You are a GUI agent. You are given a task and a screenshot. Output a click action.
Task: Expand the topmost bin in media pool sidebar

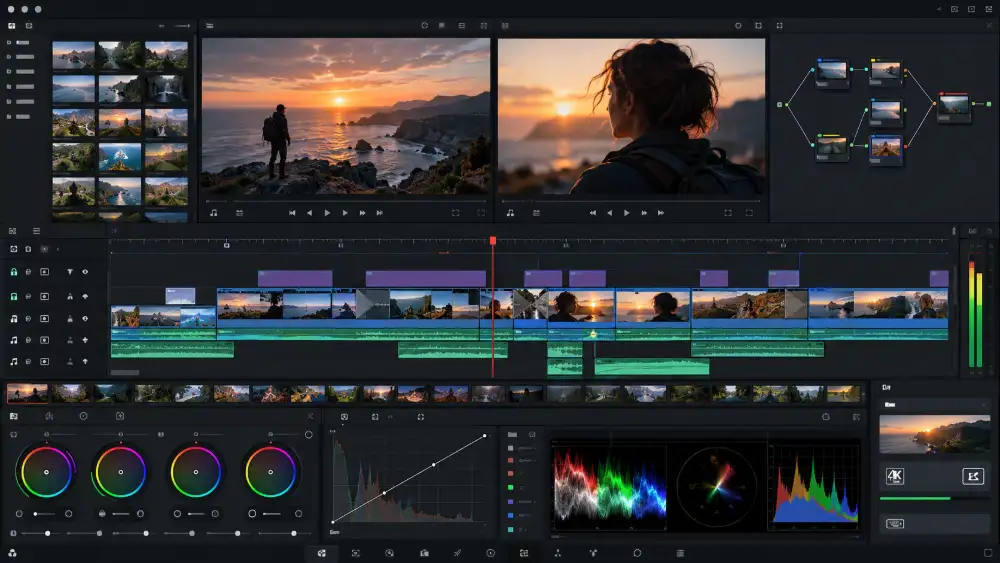[x=9, y=43]
